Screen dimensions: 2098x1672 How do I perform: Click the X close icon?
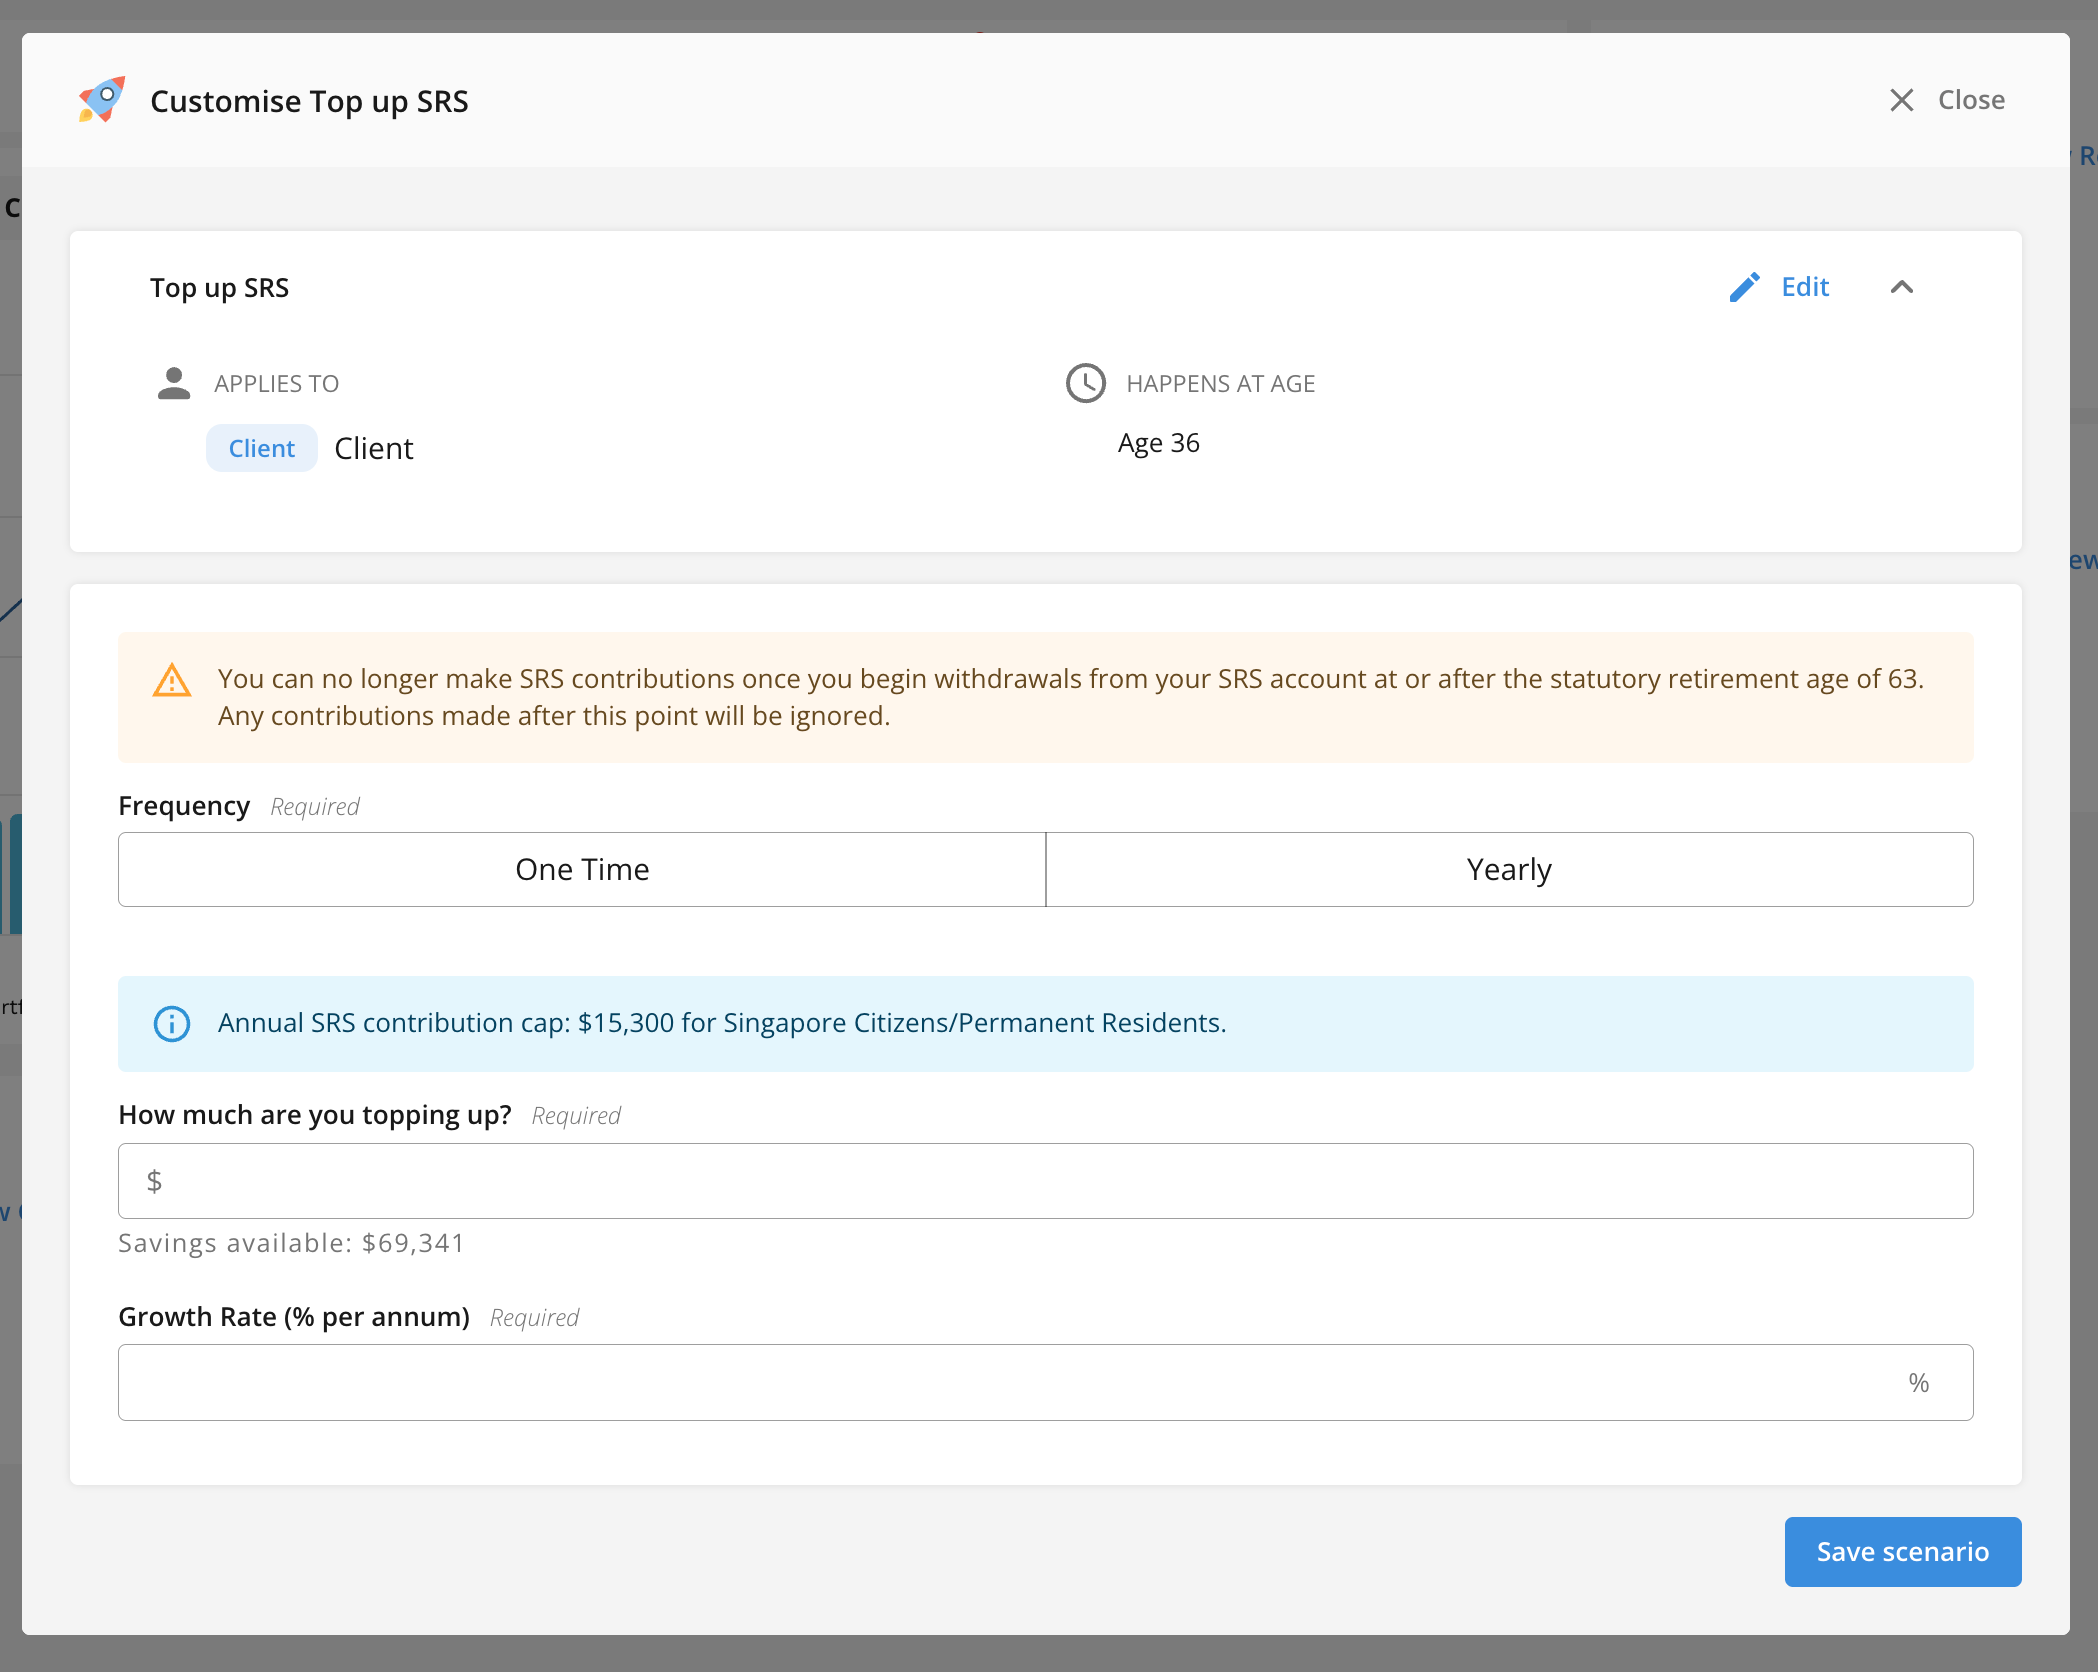[x=1901, y=100]
